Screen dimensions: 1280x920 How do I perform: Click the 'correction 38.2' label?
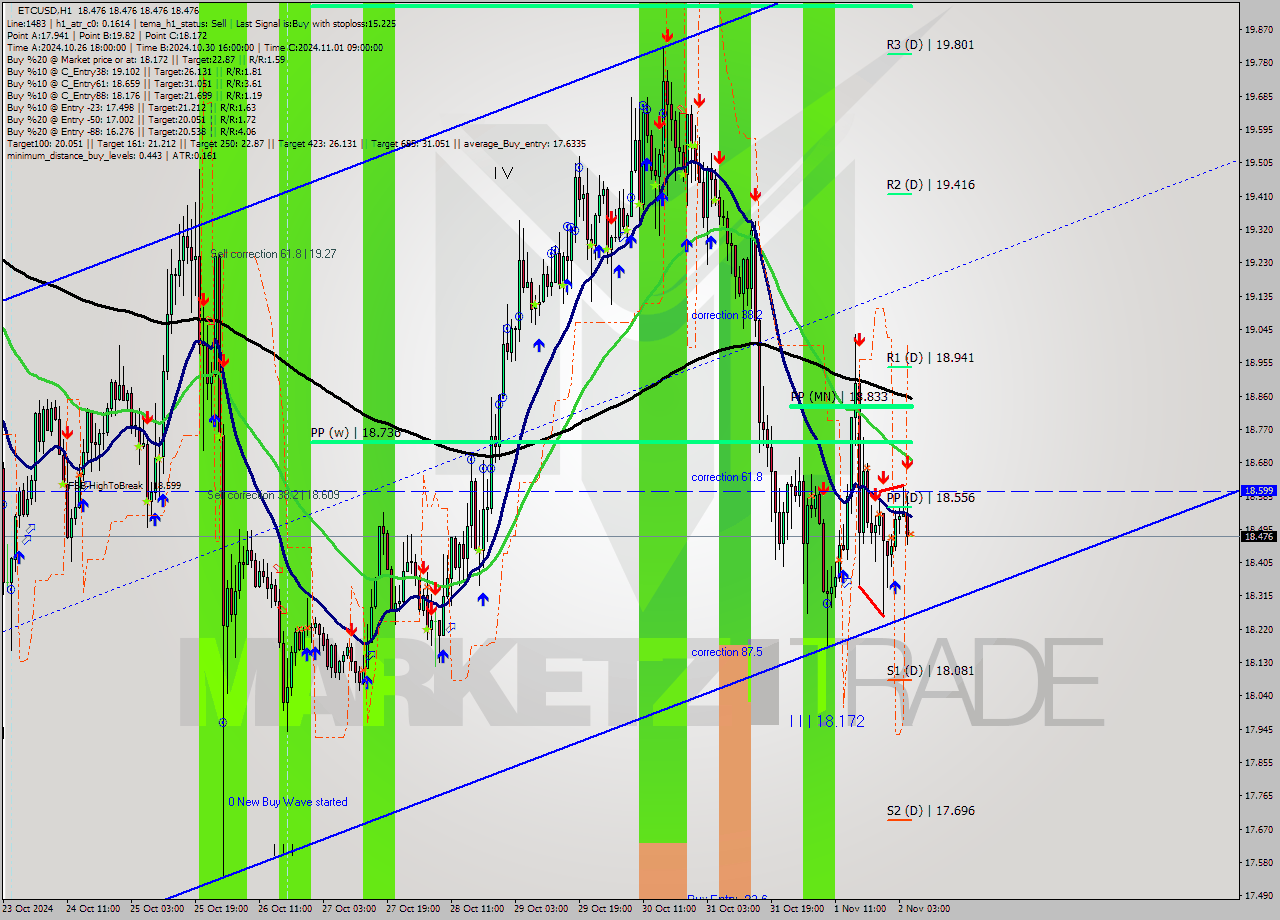click(x=727, y=315)
